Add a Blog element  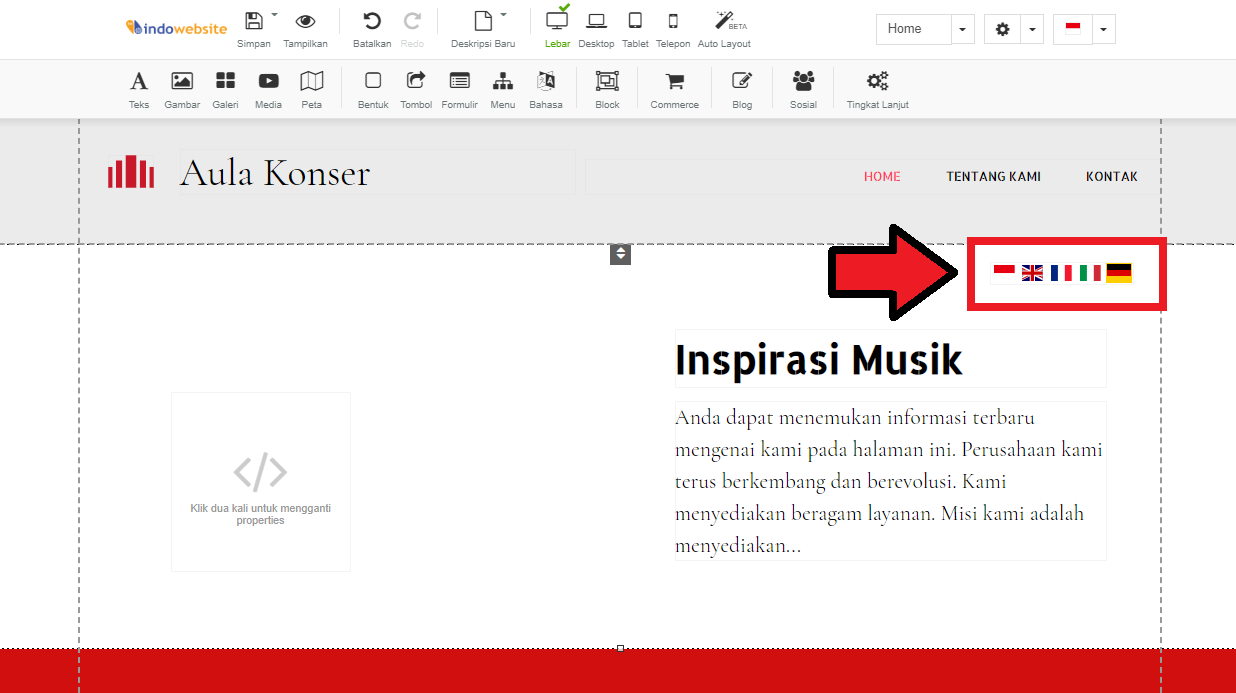(741, 89)
